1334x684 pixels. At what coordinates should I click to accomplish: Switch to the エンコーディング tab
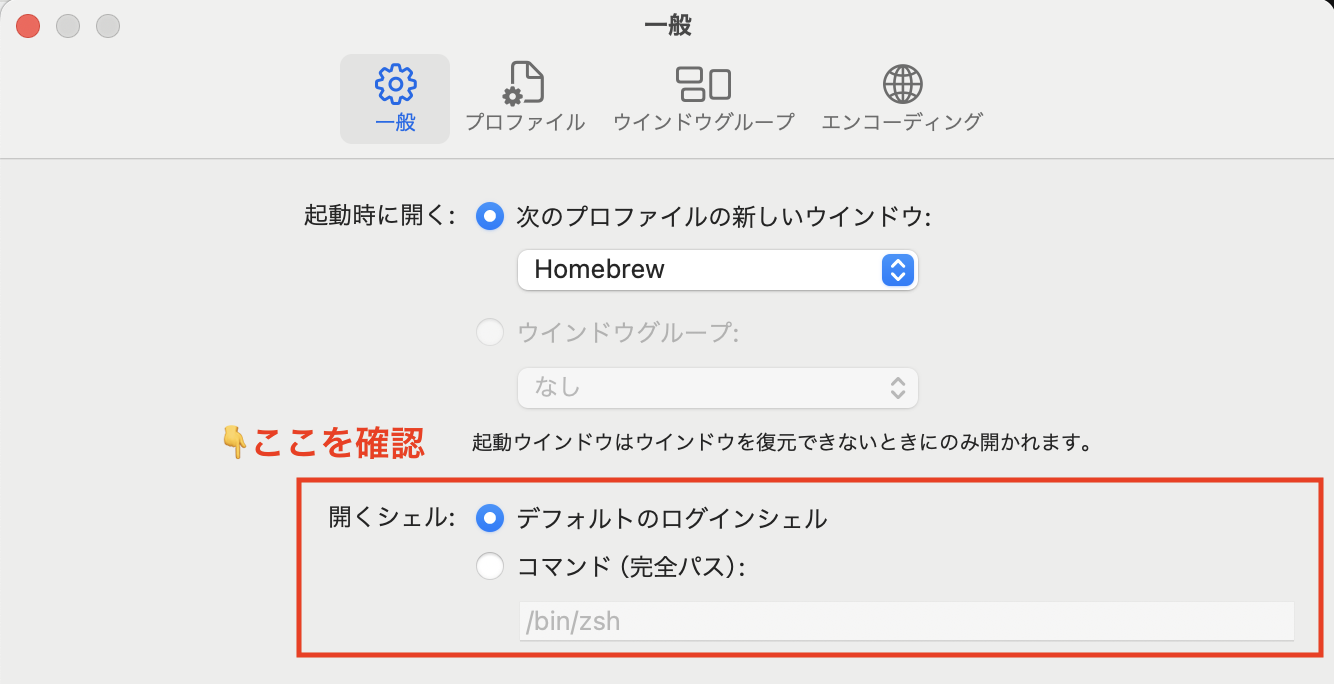tap(902, 97)
